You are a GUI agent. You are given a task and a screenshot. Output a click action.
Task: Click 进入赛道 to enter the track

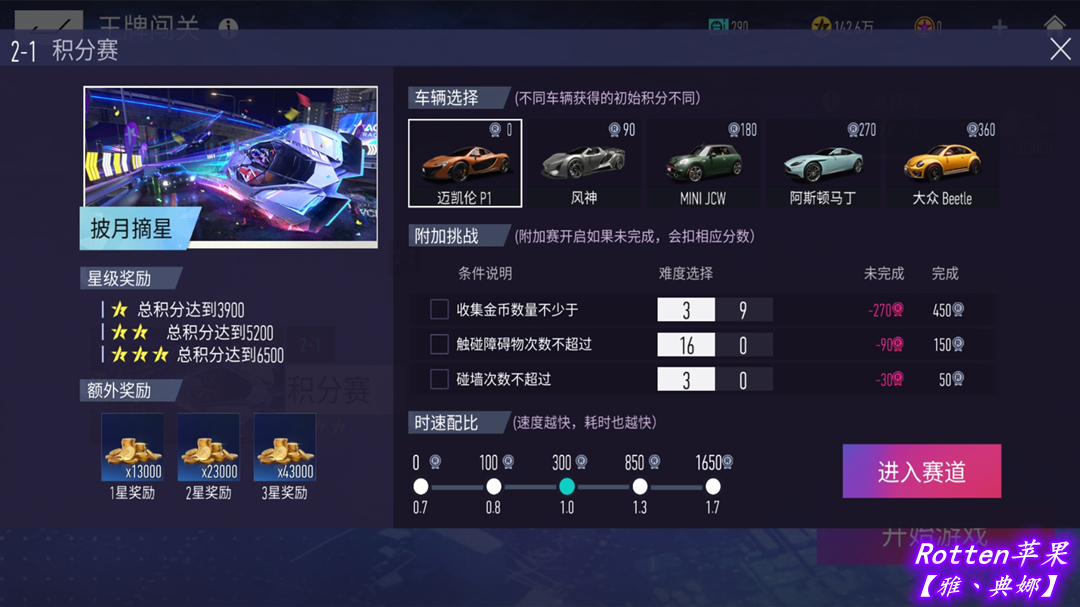coord(922,471)
